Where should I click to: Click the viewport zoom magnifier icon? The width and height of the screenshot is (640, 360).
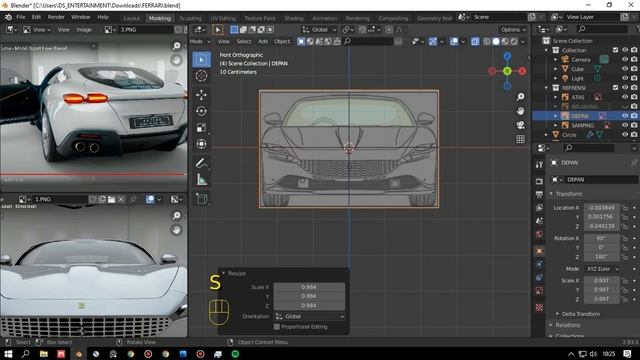click(x=520, y=97)
